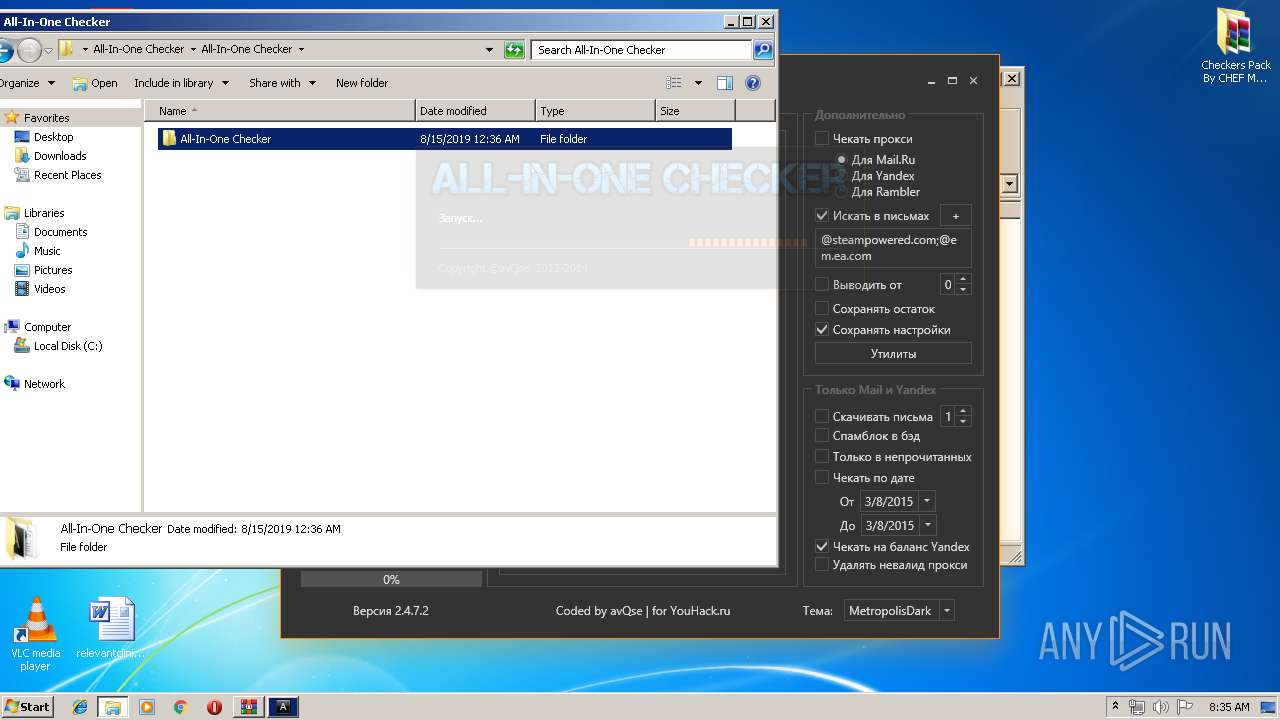Enable Чекать по дате checkbox
Screen dimensions: 1280x720
pos(822,477)
